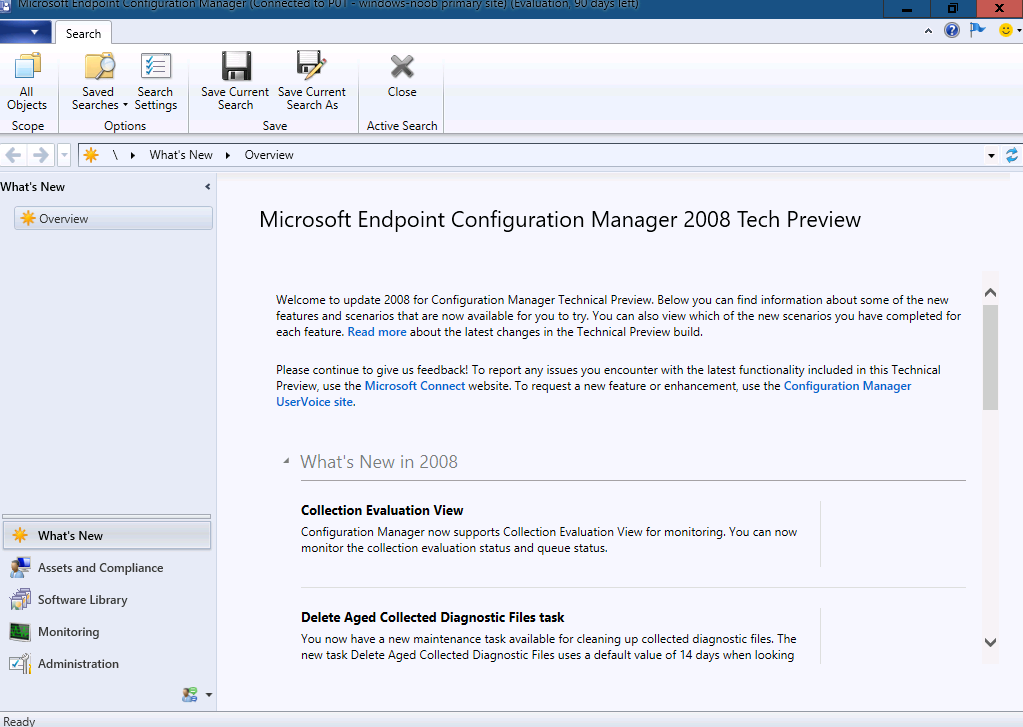Image resolution: width=1023 pixels, height=727 pixels.
Task: Click the navigate Back arrow
Action: (x=14, y=155)
